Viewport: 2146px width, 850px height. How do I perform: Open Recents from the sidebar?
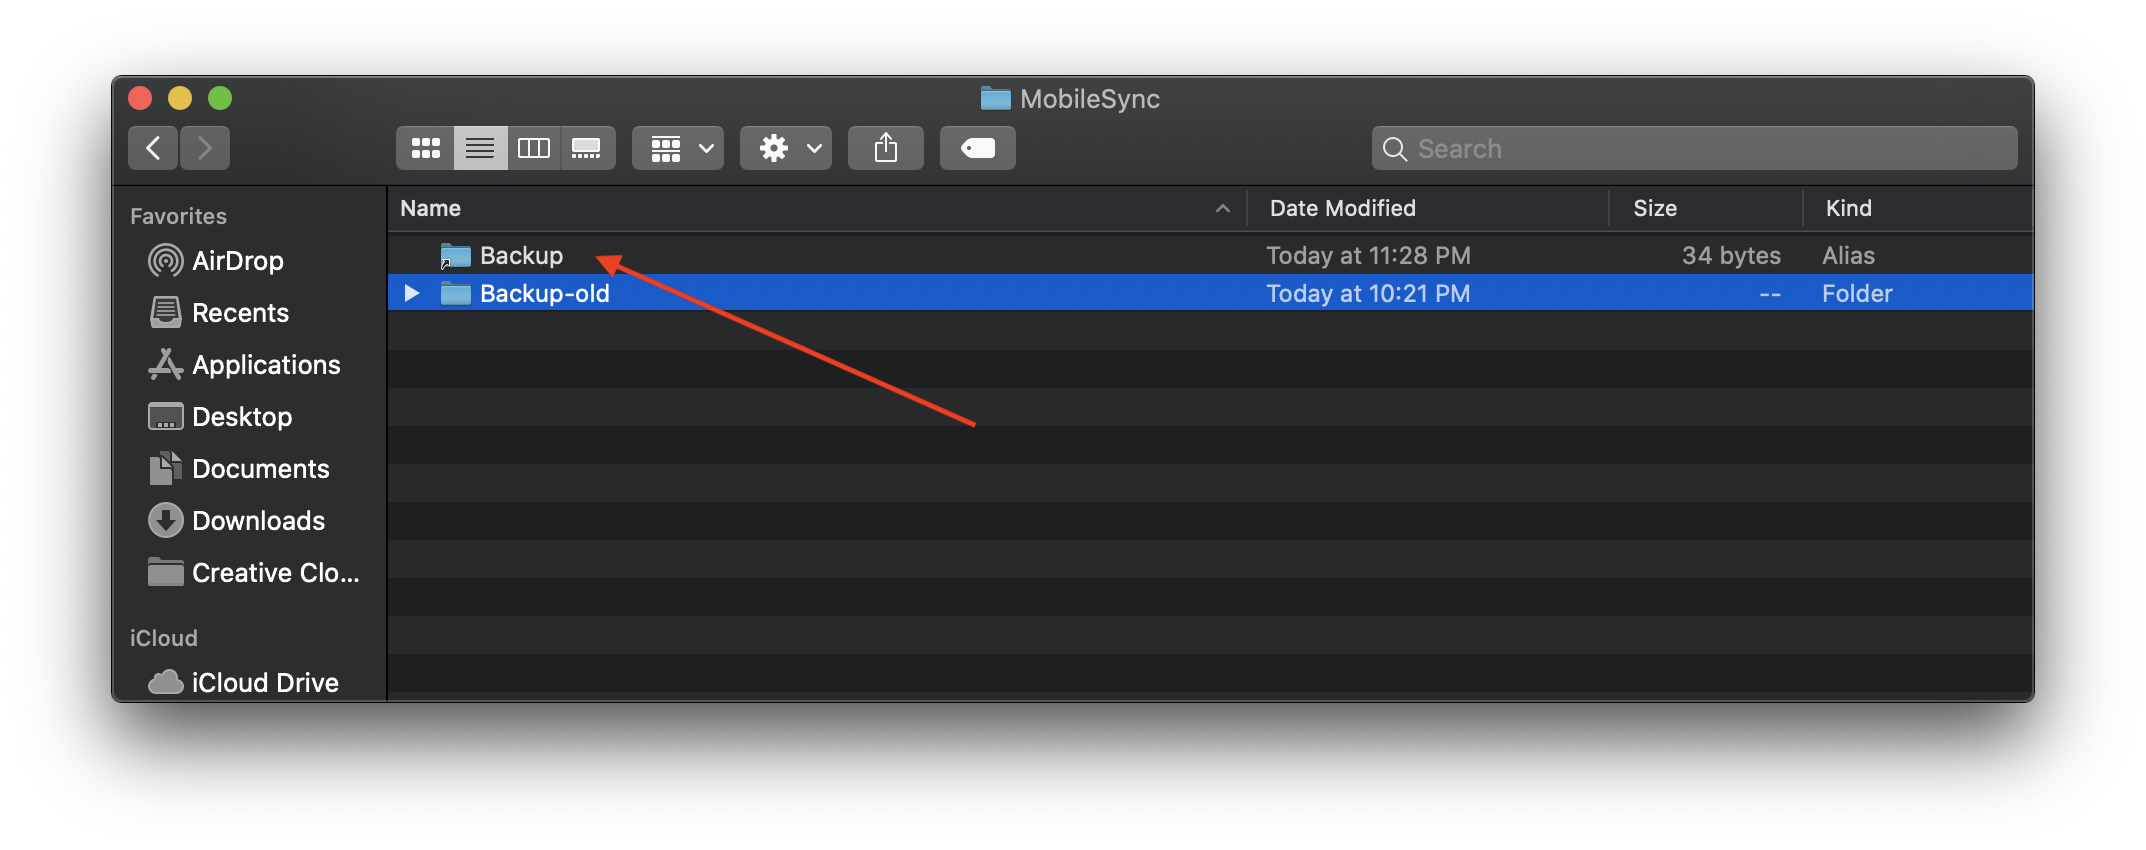240,313
